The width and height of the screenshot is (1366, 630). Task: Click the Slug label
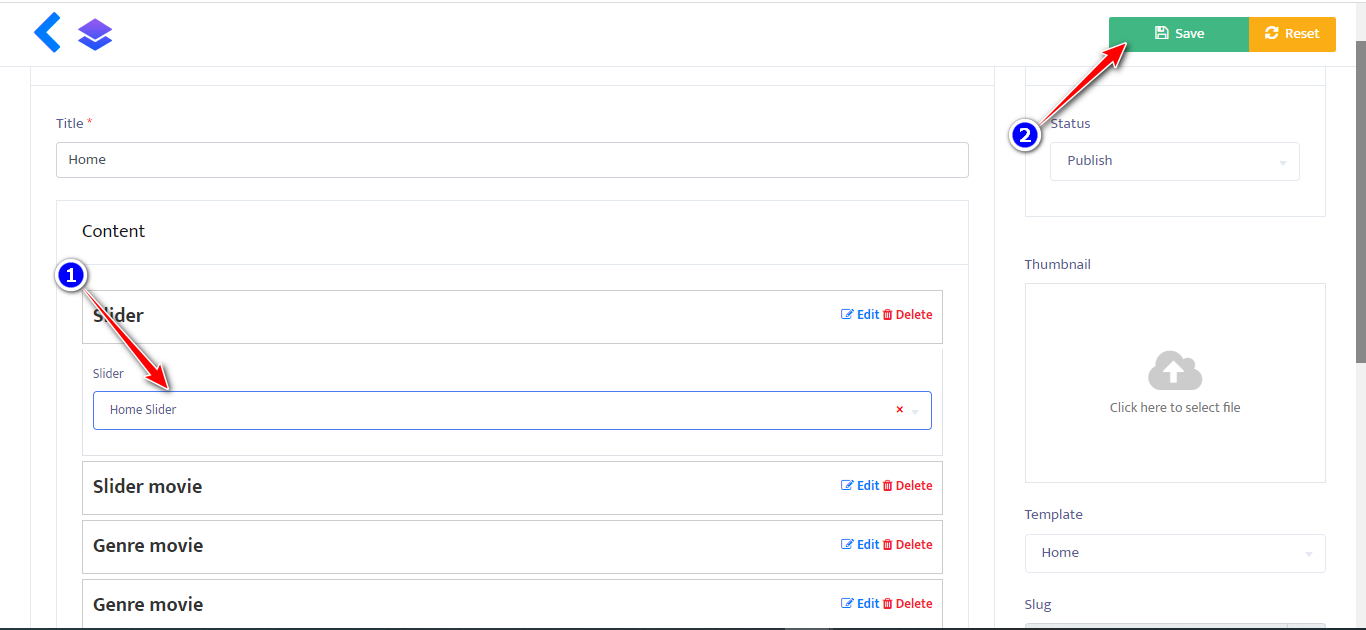click(x=1038, y=605)
